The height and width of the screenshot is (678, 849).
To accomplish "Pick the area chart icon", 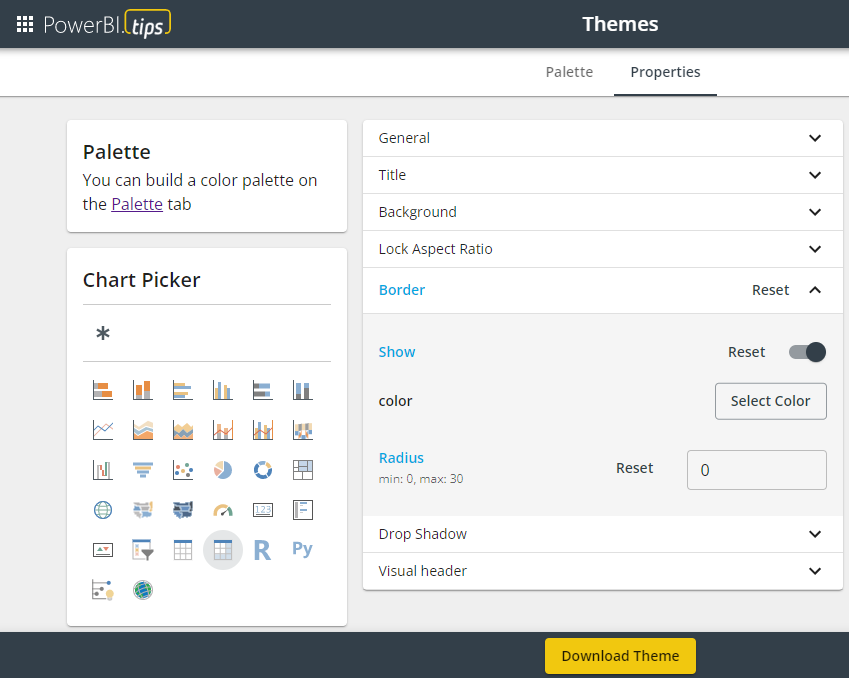I will (x=143, y=430).
